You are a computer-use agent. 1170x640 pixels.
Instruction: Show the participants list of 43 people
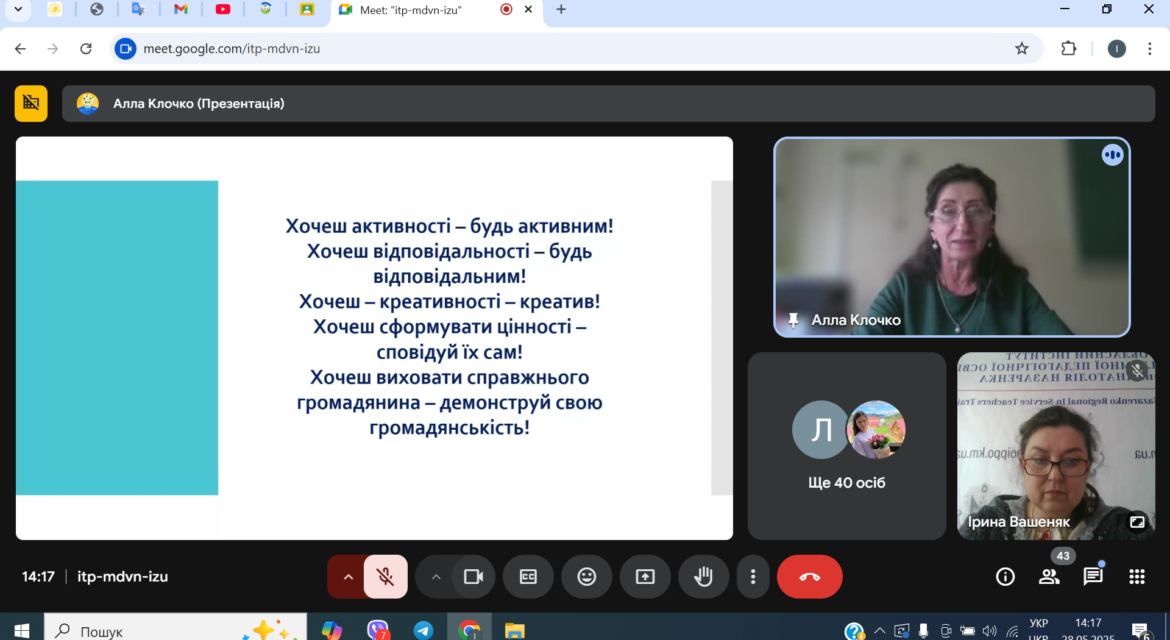pyautogui.click(x=1049, y=577)
